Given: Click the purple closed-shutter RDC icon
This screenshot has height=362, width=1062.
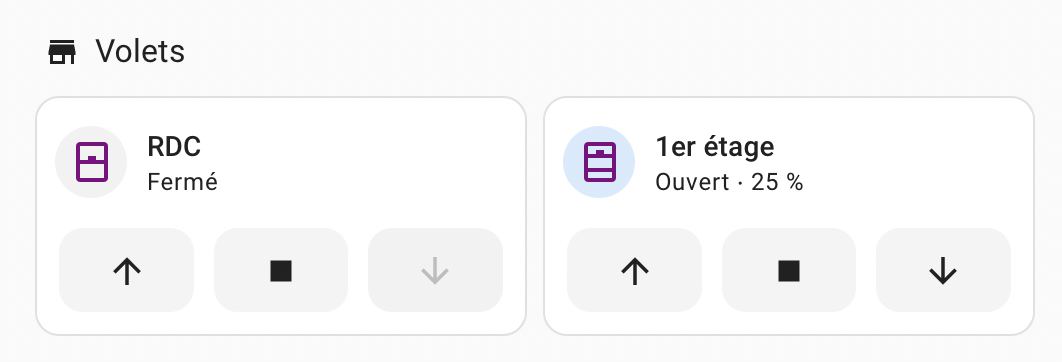Looking at the screenshot, I should point(91,162).
